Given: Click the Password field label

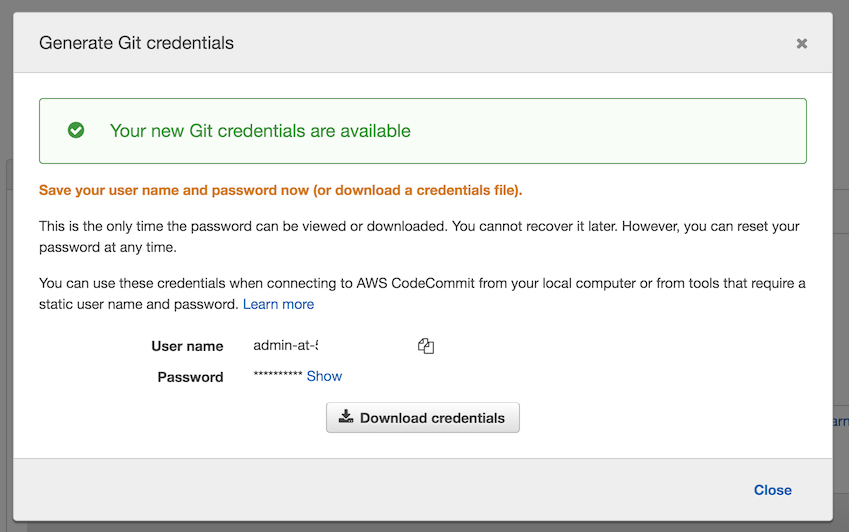Looking at the screenshot, I should [190, 377].
